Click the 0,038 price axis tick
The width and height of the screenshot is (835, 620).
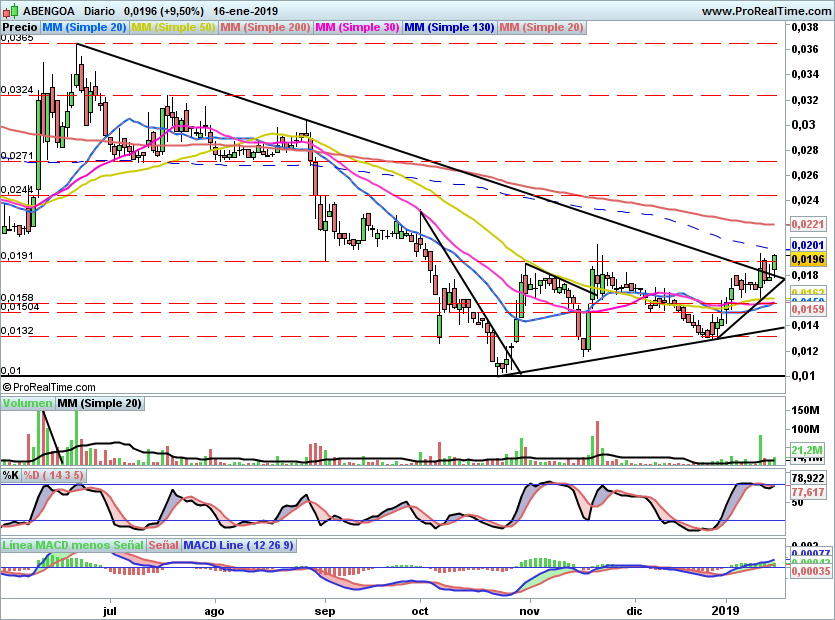pos(805,27)
